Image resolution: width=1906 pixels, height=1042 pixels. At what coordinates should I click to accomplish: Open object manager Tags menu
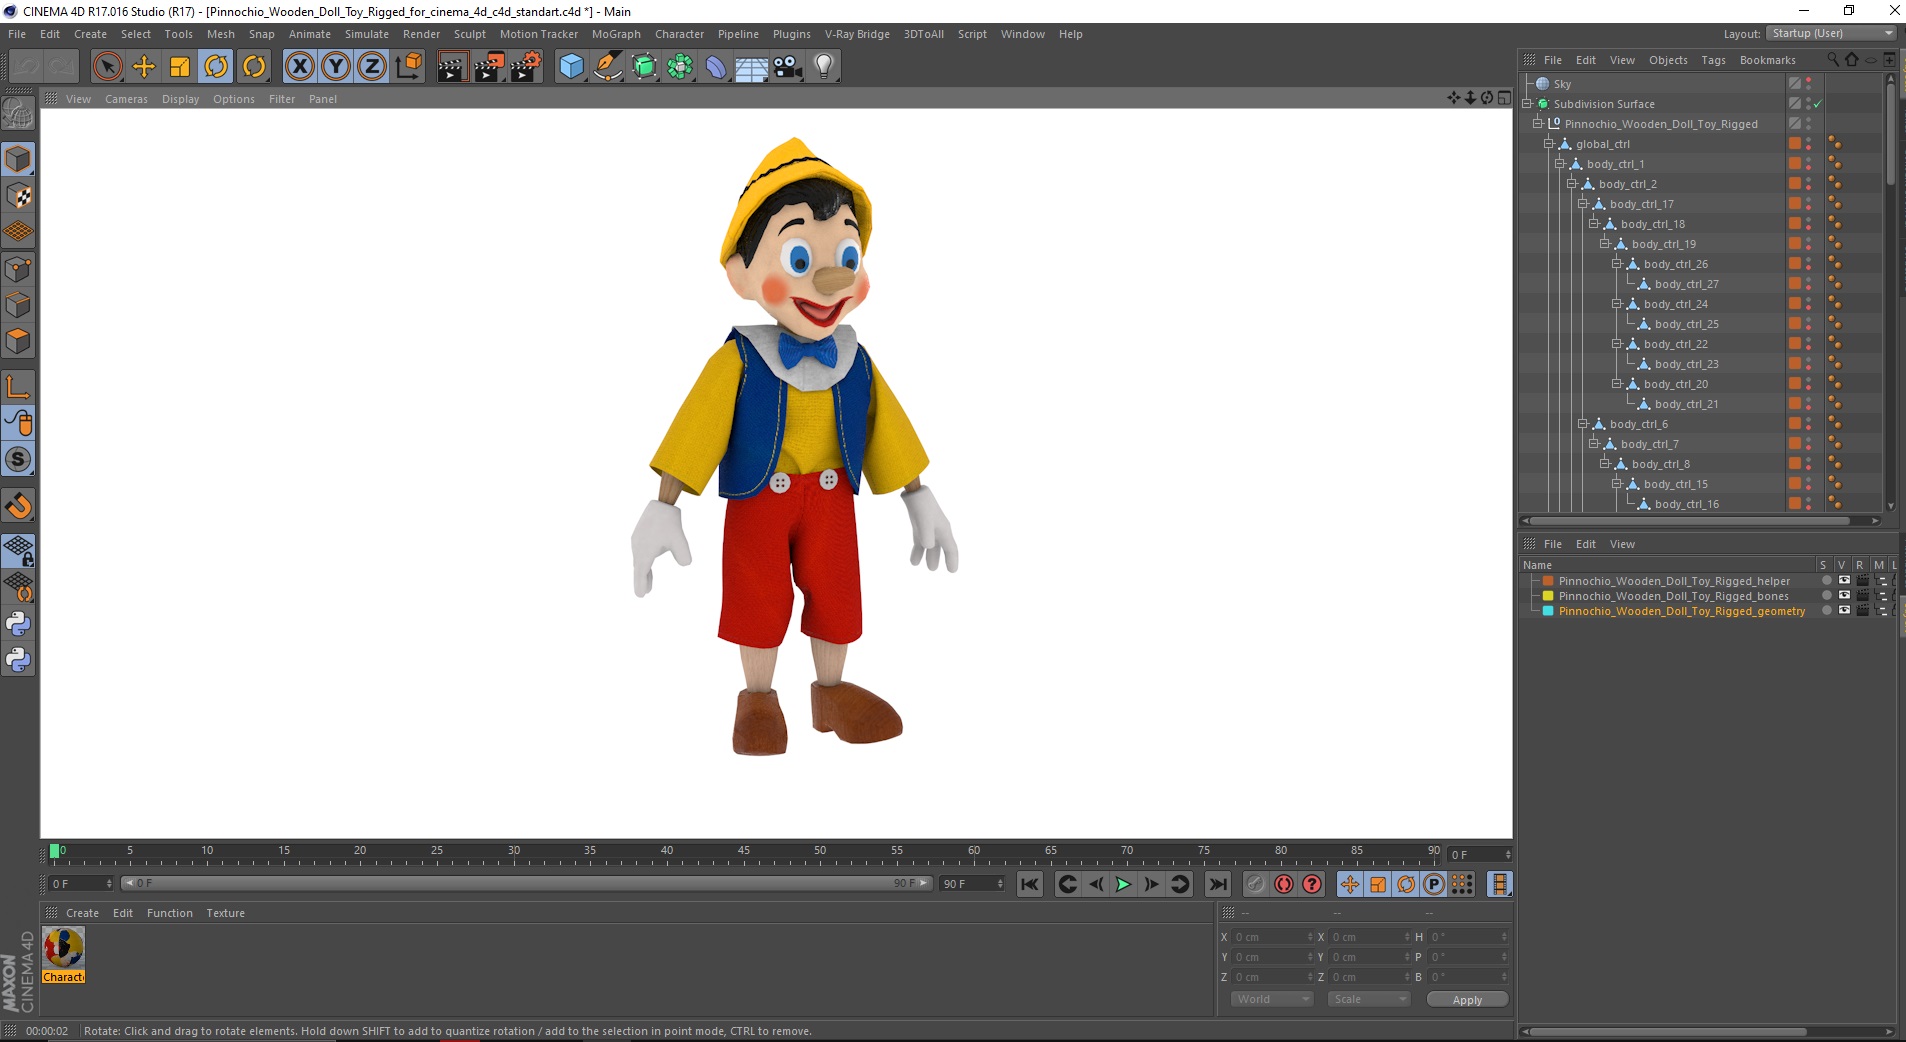point(1713,60)
